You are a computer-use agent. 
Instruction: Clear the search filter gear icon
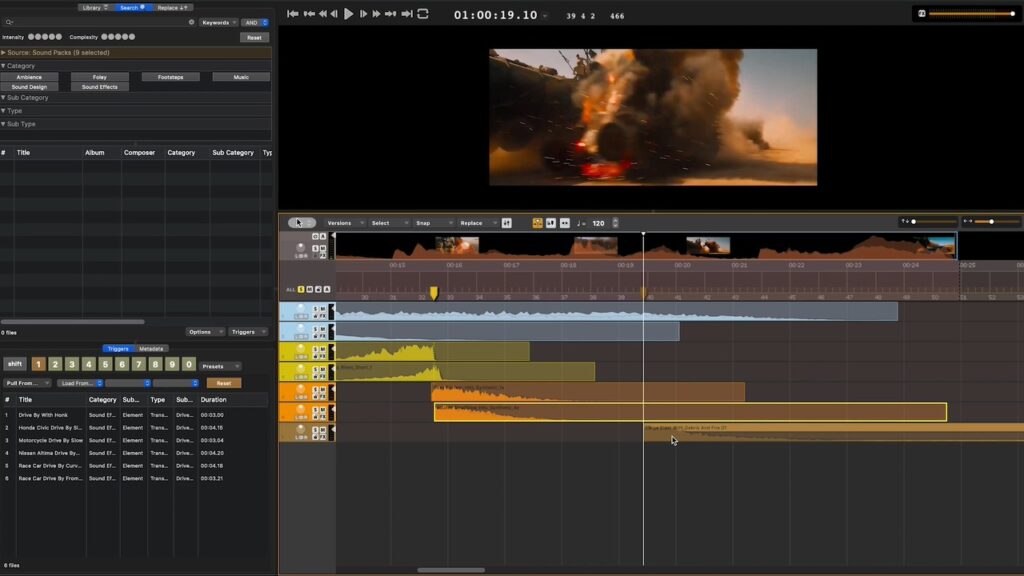[191, 22]
